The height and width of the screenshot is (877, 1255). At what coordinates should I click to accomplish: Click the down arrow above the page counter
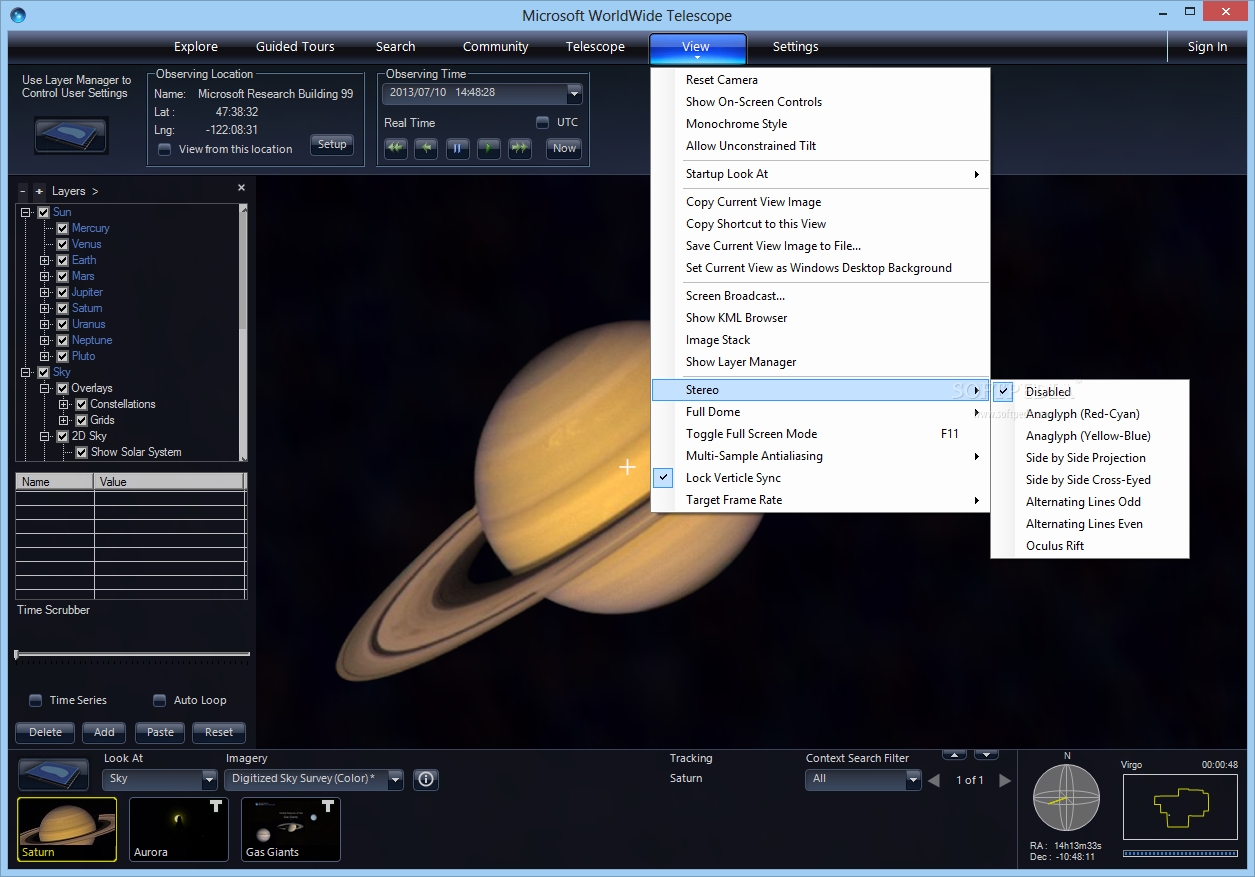[987, 754]
